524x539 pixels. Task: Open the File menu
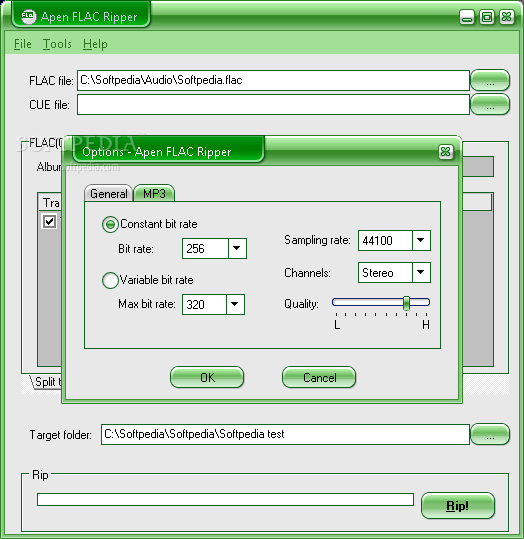click(x=23, y=44)
